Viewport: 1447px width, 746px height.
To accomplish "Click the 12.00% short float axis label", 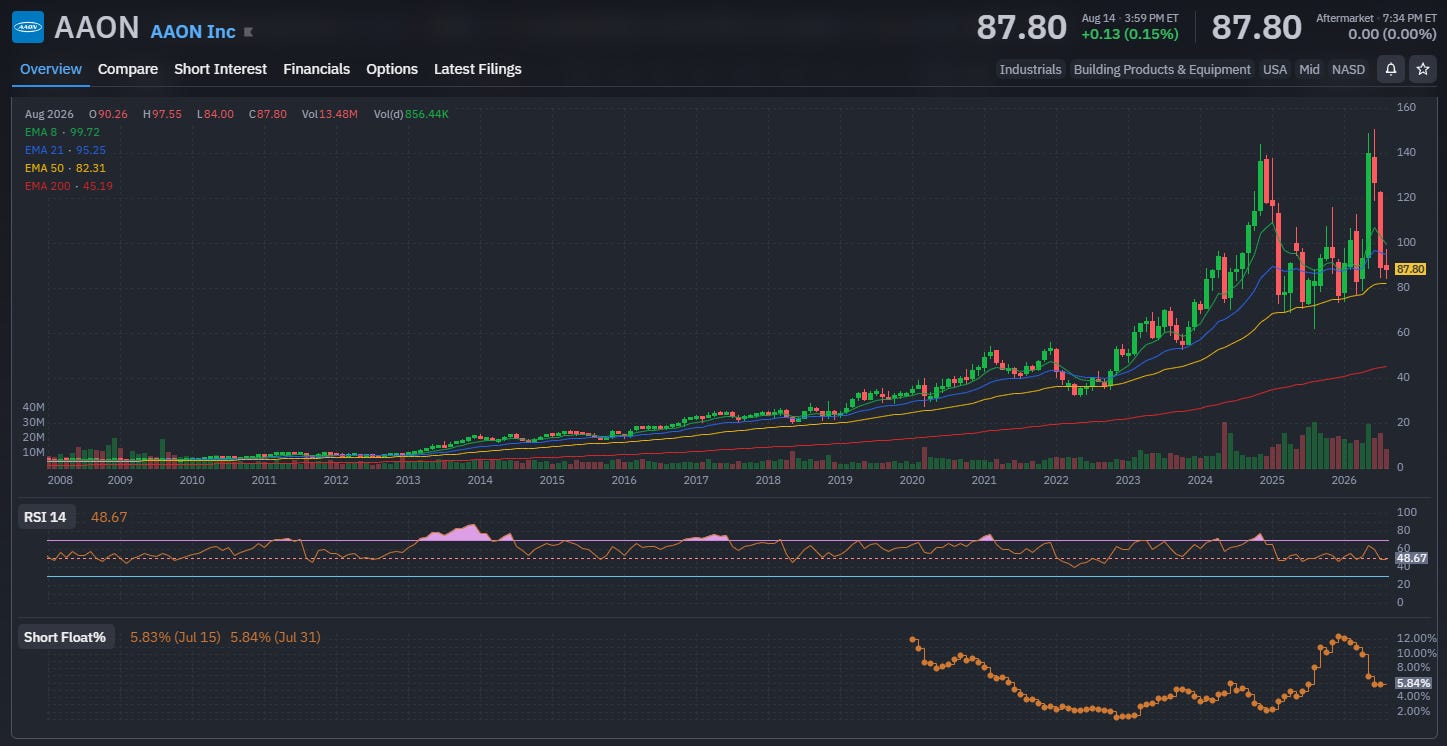I will click(1417, 639).
